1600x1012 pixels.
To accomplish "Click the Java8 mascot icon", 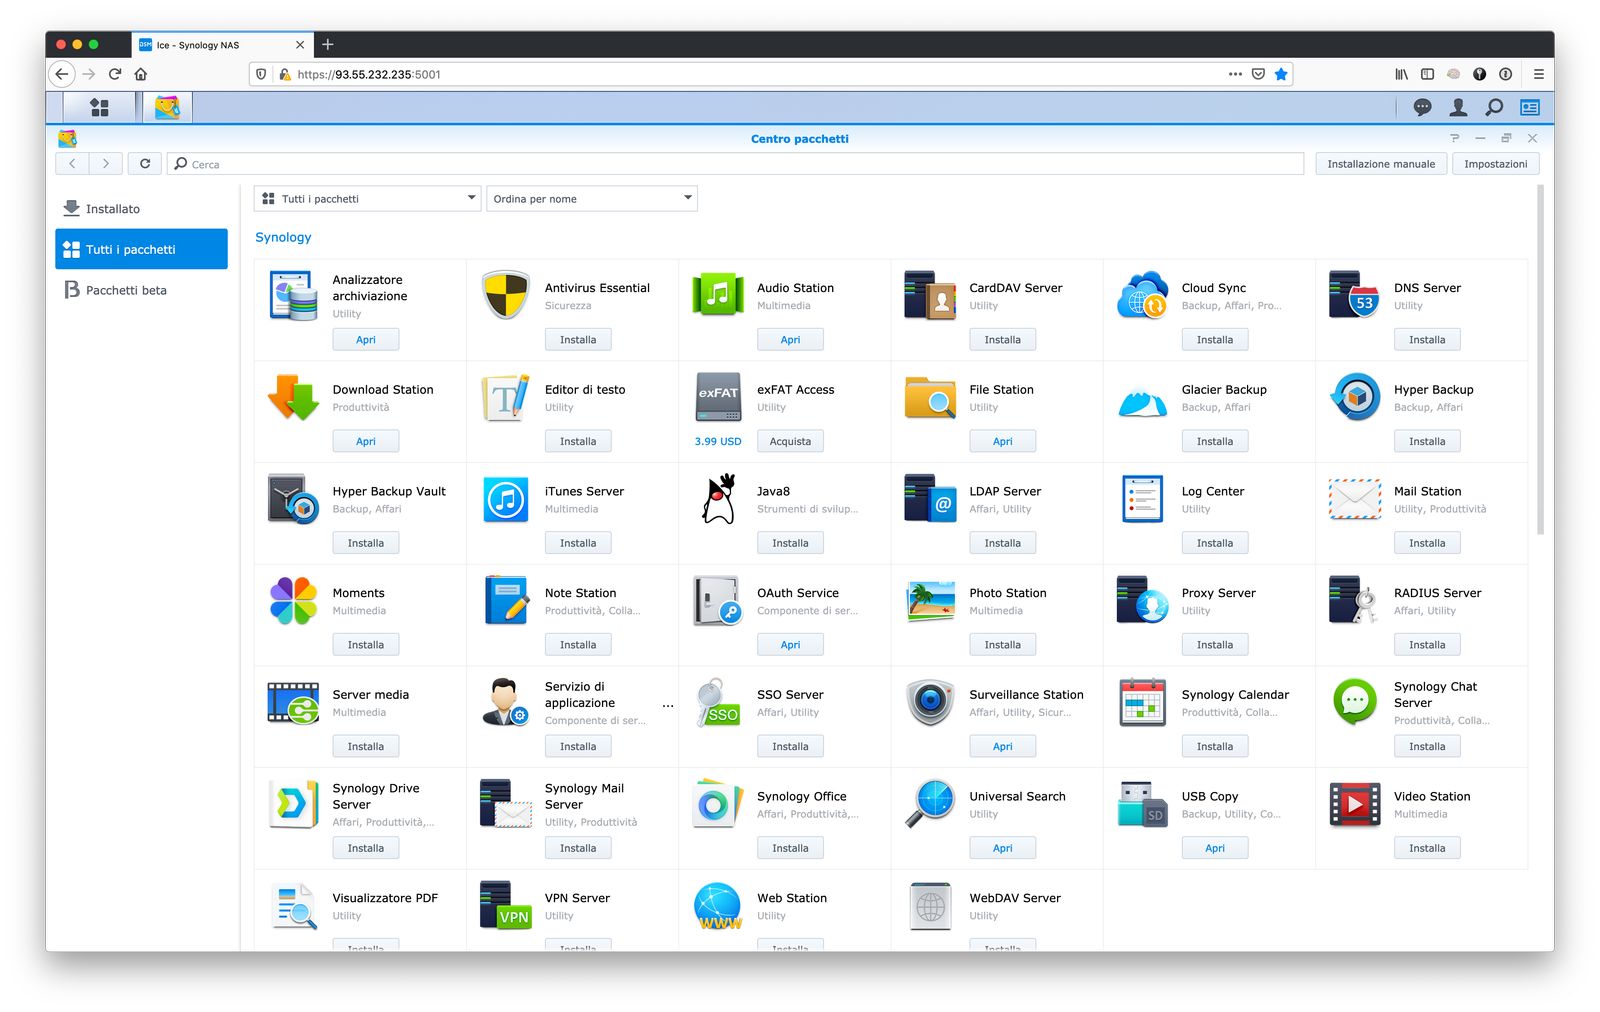I will pos(718,499).
